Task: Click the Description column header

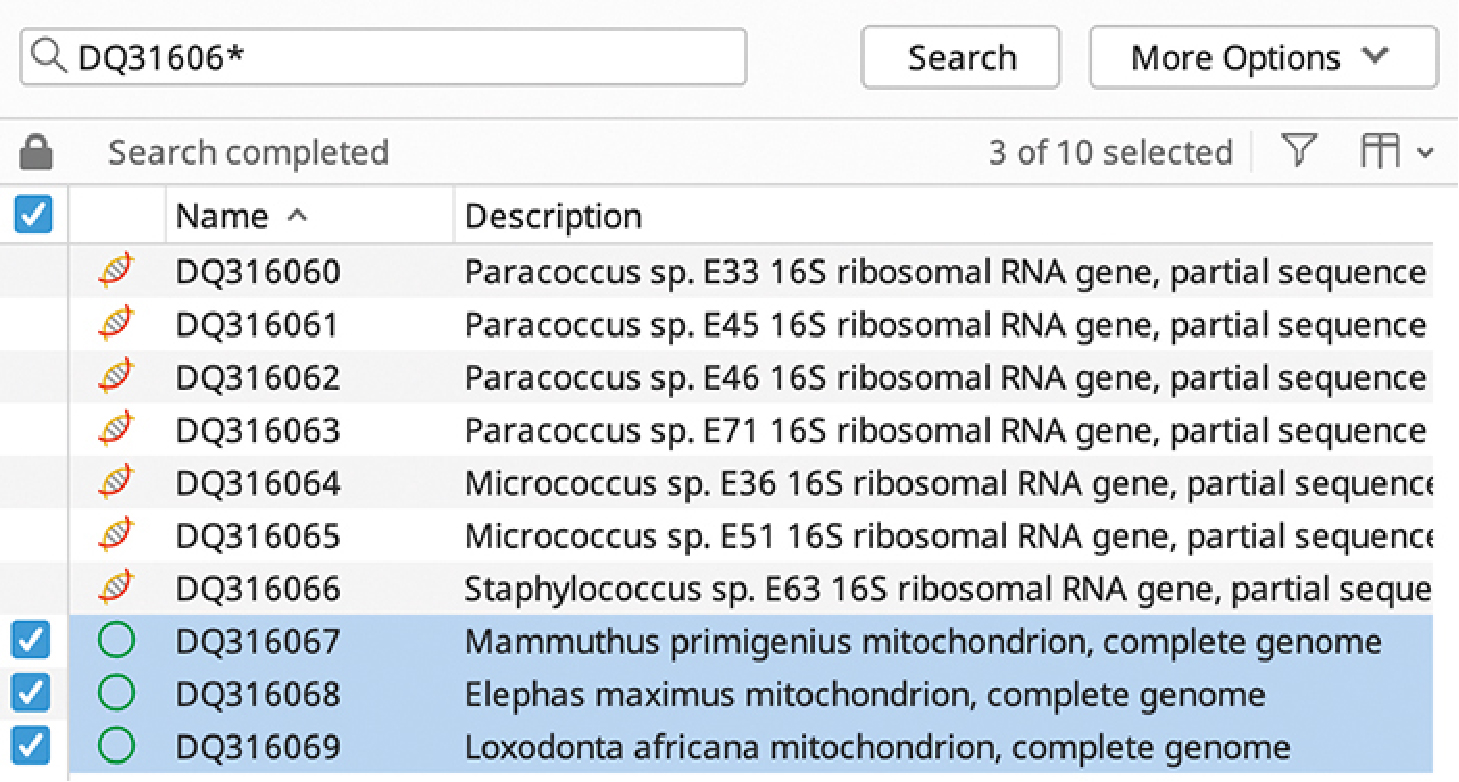Action: pos(553,216)
